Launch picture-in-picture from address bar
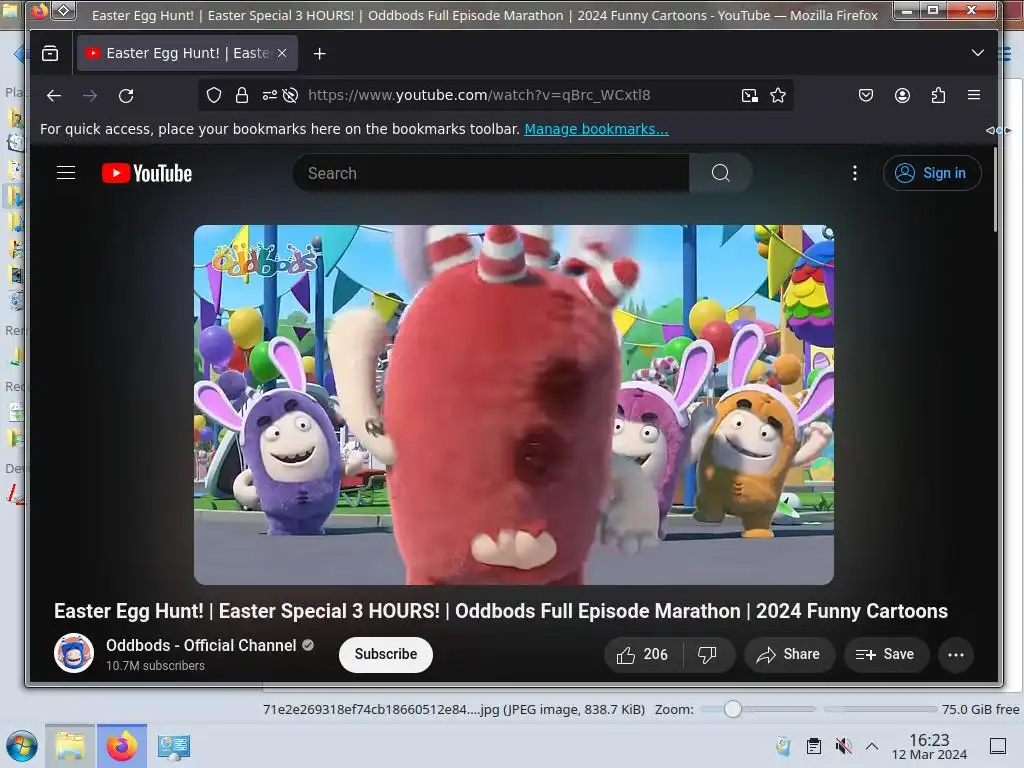The width and height of the screenshot is (1024, 768). (x=750, y=96)
